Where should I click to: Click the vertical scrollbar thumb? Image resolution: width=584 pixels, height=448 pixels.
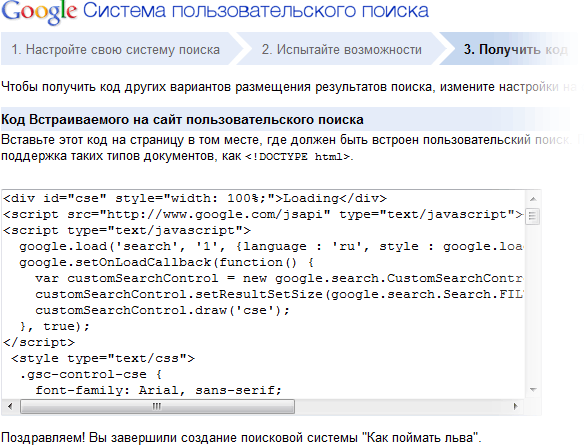point(533,216)
